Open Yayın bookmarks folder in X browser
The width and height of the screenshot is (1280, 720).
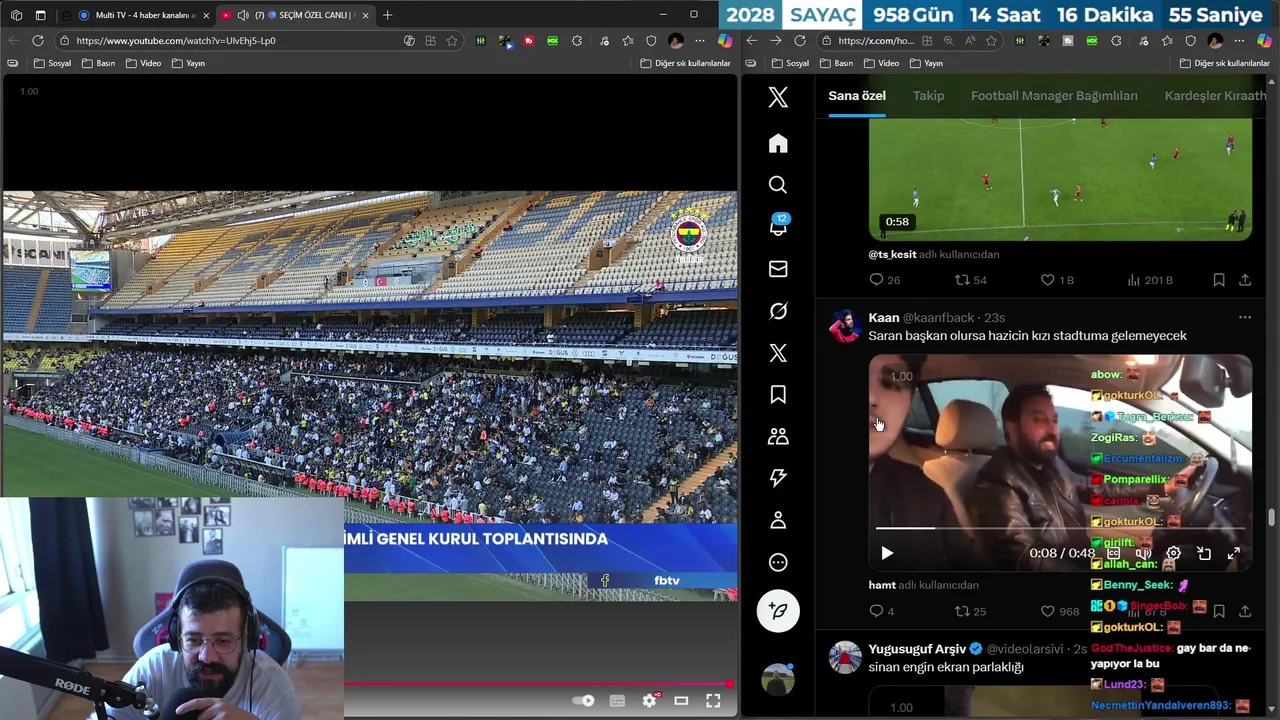pos(926,63)
